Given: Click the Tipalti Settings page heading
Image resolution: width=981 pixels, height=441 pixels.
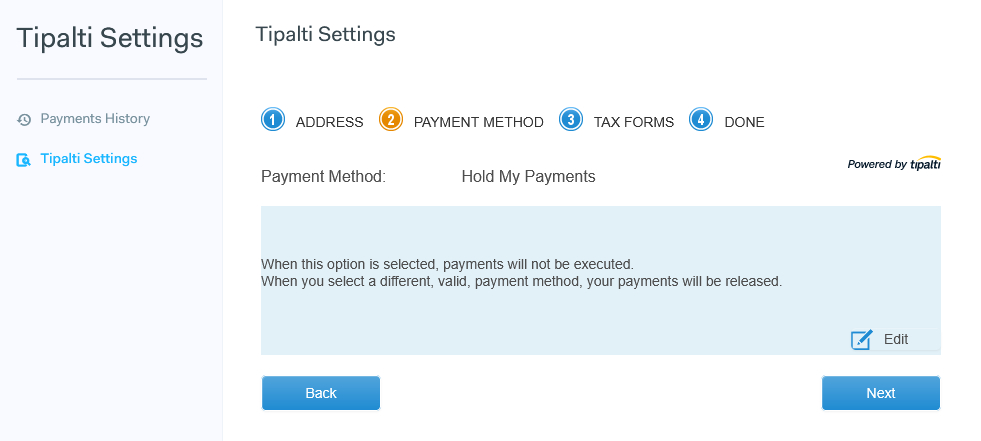Looking at the screenshot, I should (326, 34).
